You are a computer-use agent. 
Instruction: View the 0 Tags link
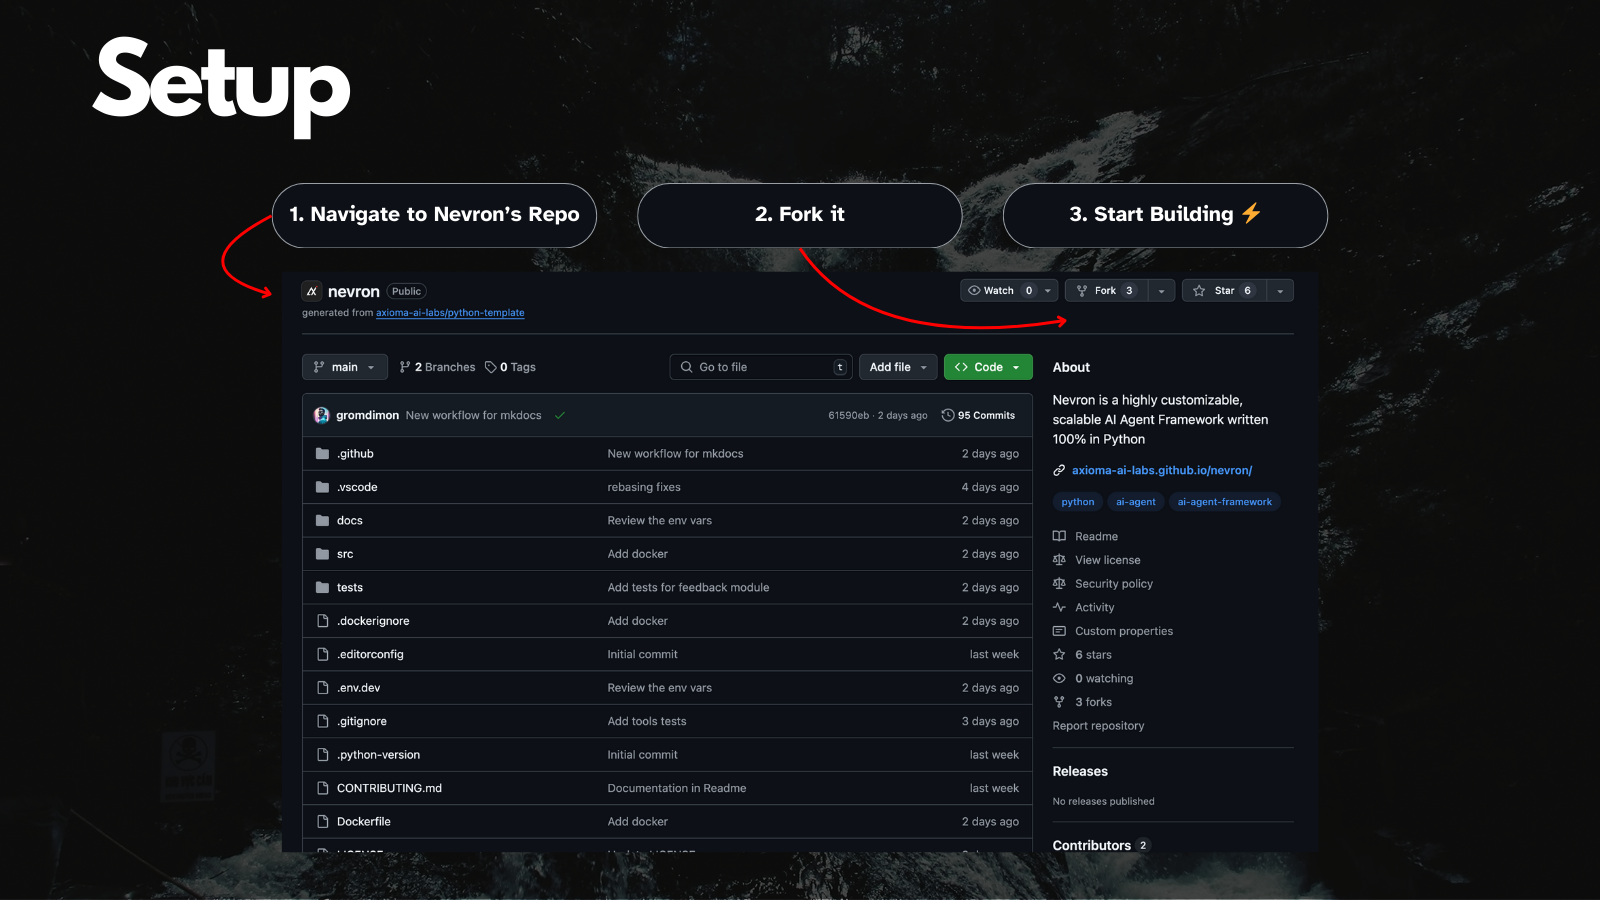click(x=510, y=367)
